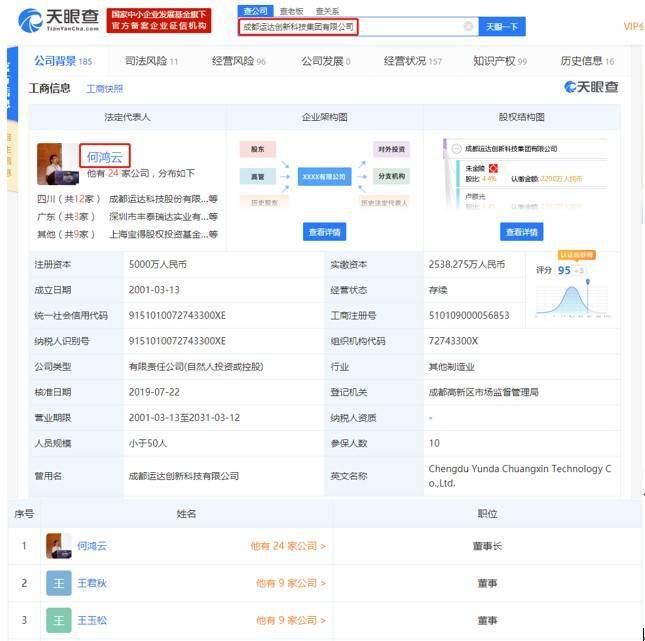Click 王玉松's avatar icon in the member list
The width and height of the screenshot is (645, 641).
58,620
